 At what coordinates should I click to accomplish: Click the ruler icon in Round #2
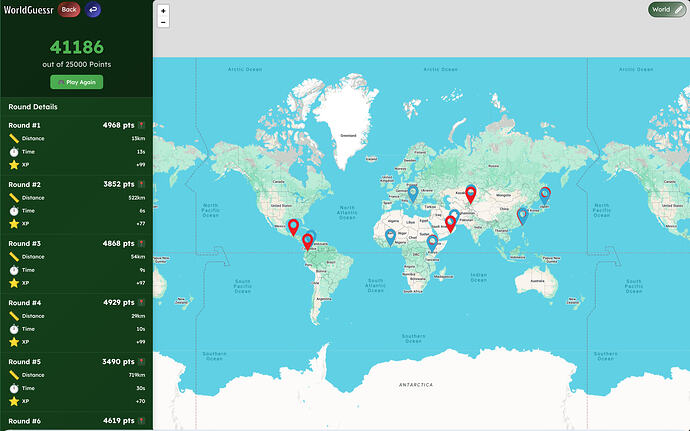pos(14,198)
